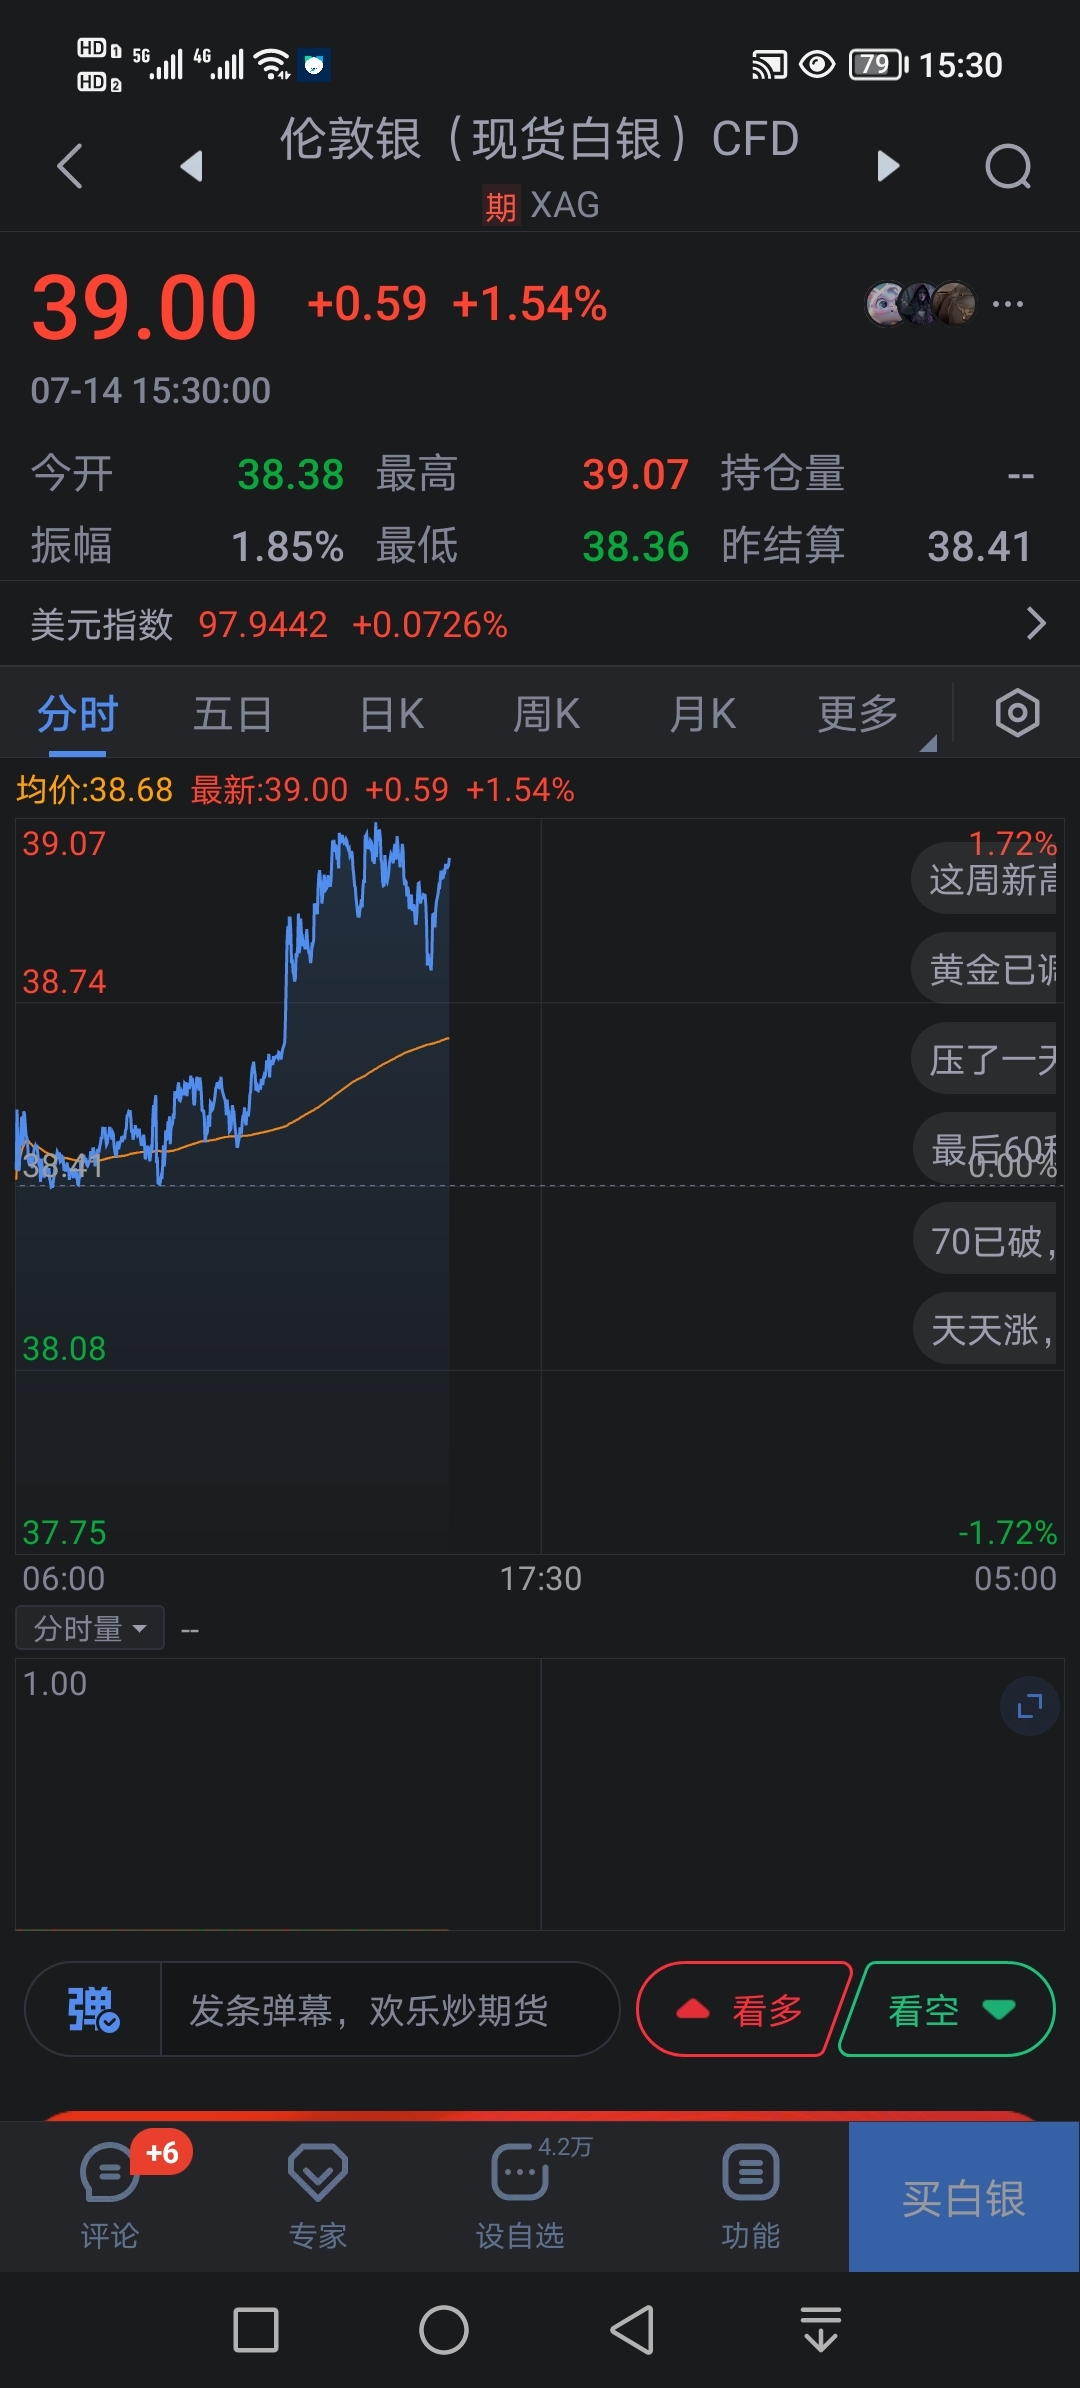
Task: Switch to the 日K tab
Action: point(391,714)
